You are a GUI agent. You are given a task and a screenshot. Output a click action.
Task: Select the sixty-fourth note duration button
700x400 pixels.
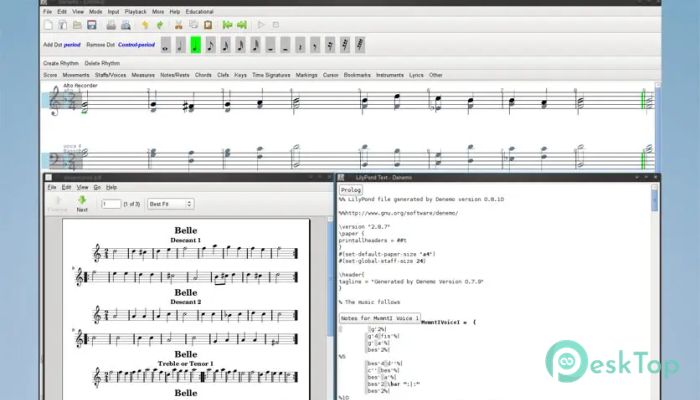[x=255, y=45]
